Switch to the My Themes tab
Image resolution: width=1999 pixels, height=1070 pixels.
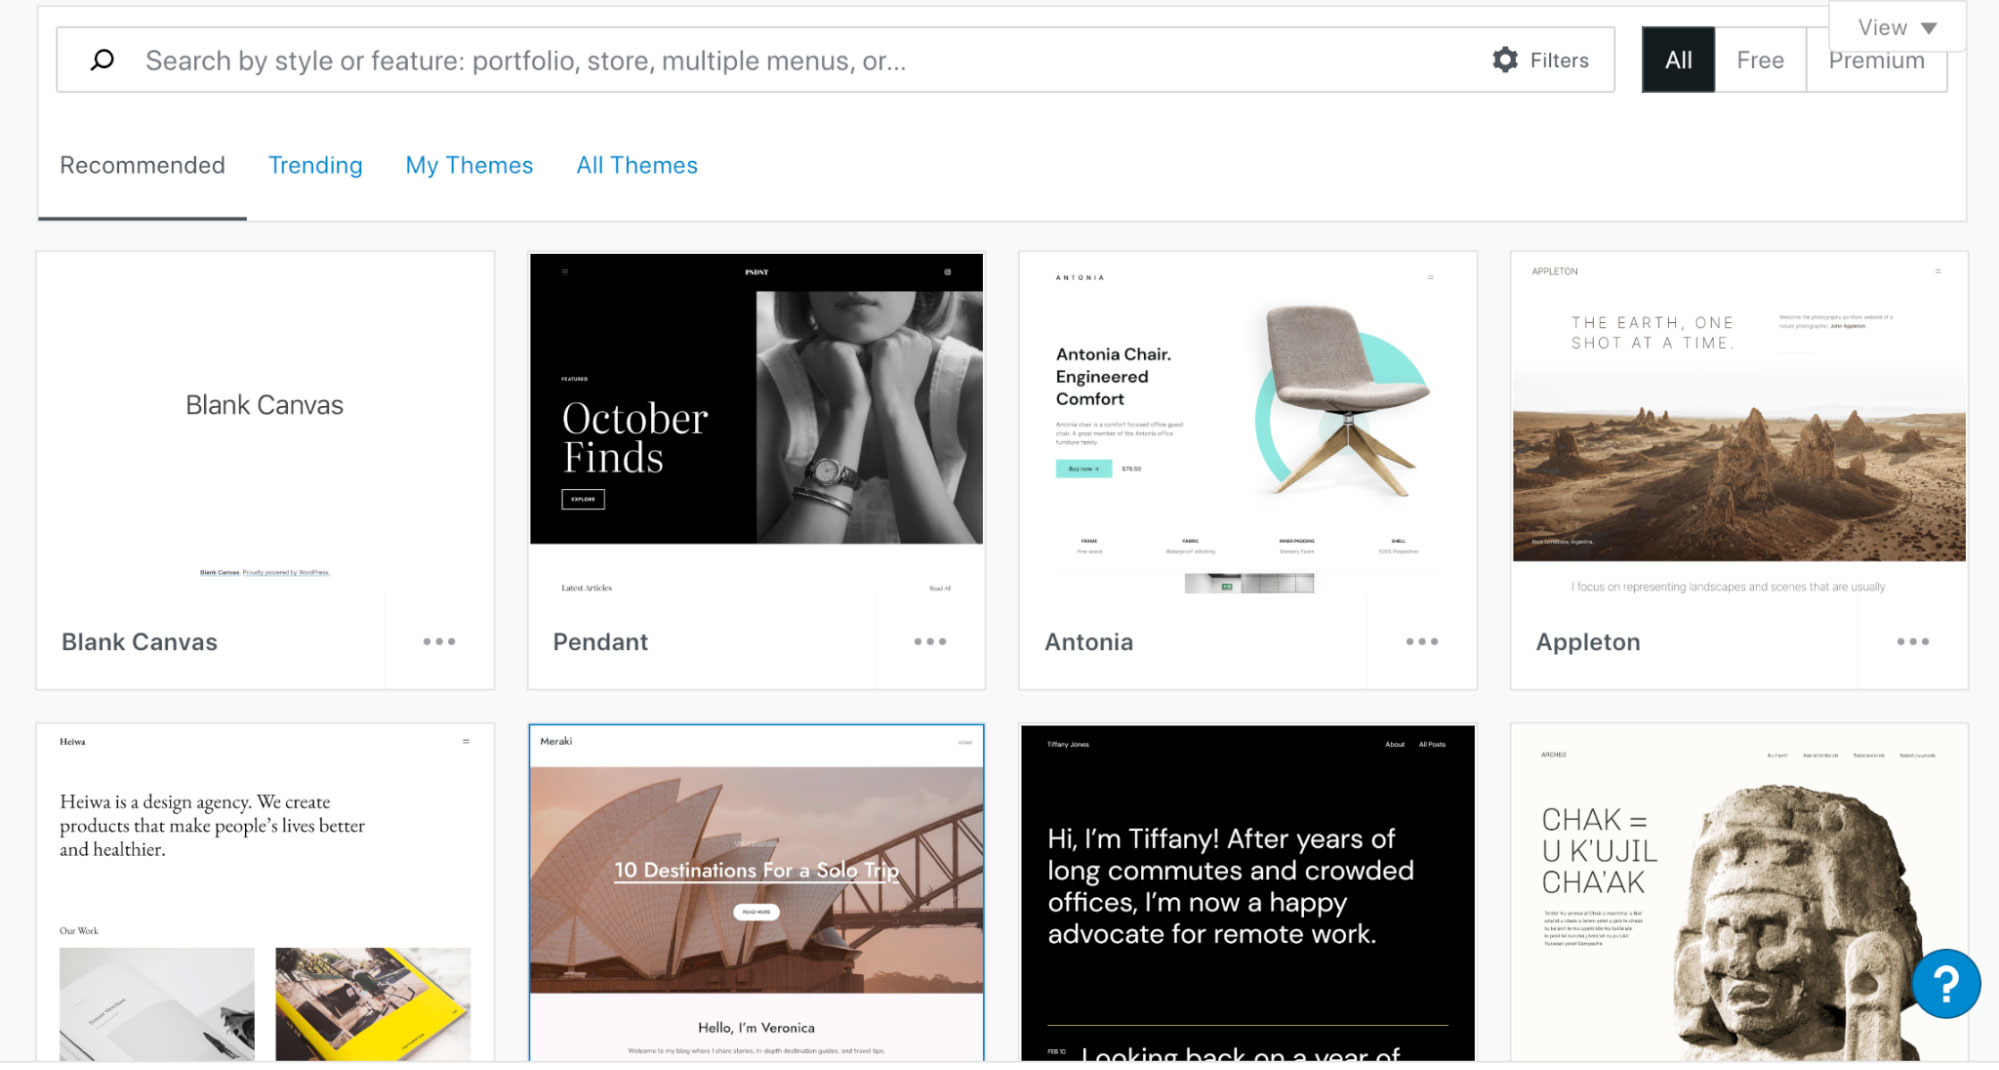(469, 165)
